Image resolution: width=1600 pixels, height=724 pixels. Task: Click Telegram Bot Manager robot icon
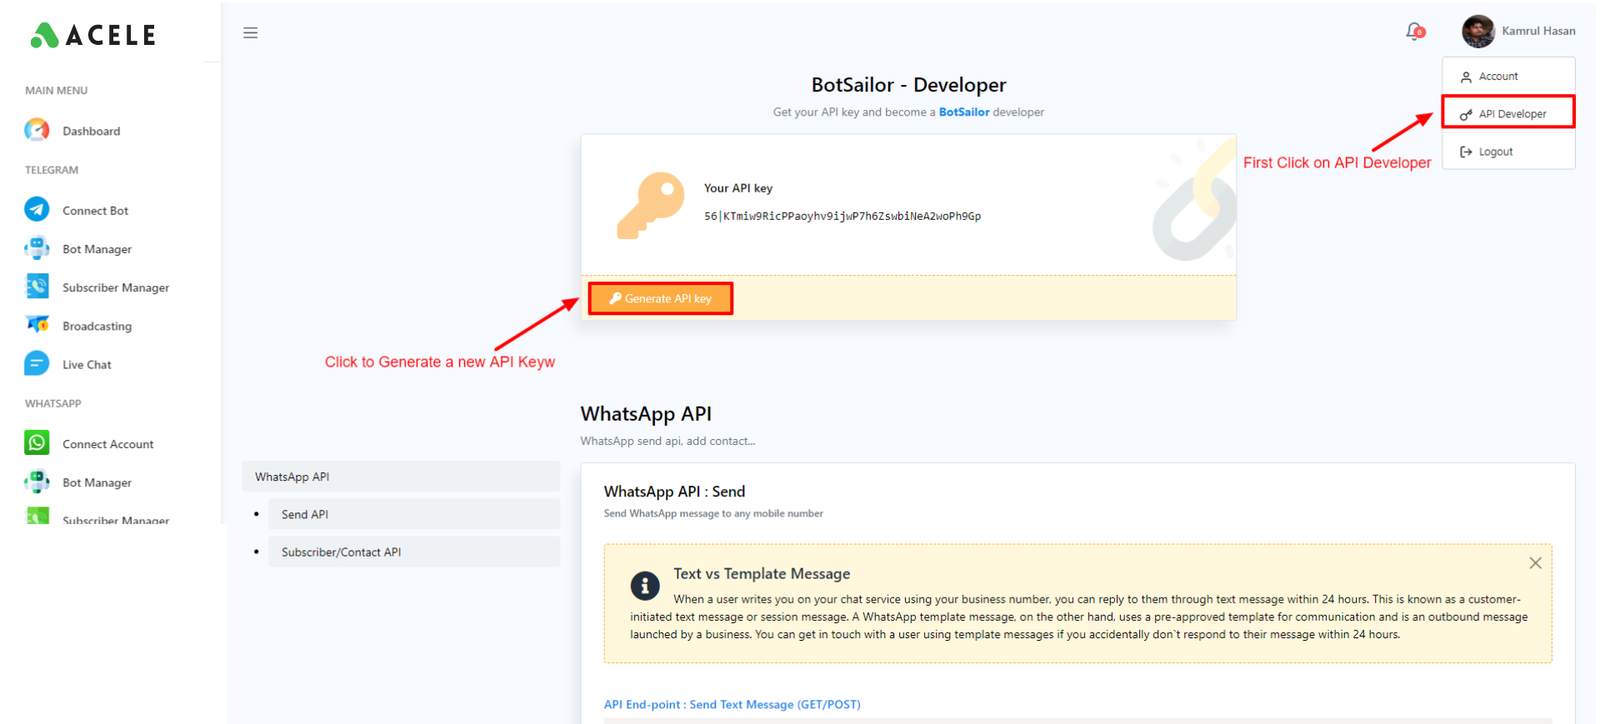37,248
